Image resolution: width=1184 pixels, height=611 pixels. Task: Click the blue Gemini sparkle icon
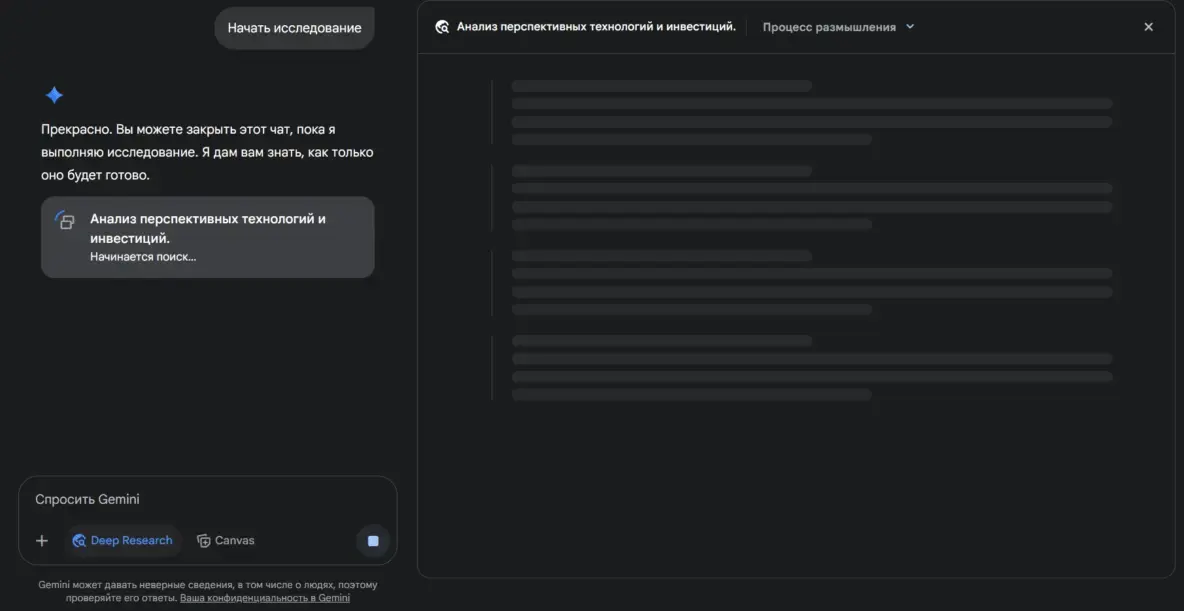tap(54, 95)
